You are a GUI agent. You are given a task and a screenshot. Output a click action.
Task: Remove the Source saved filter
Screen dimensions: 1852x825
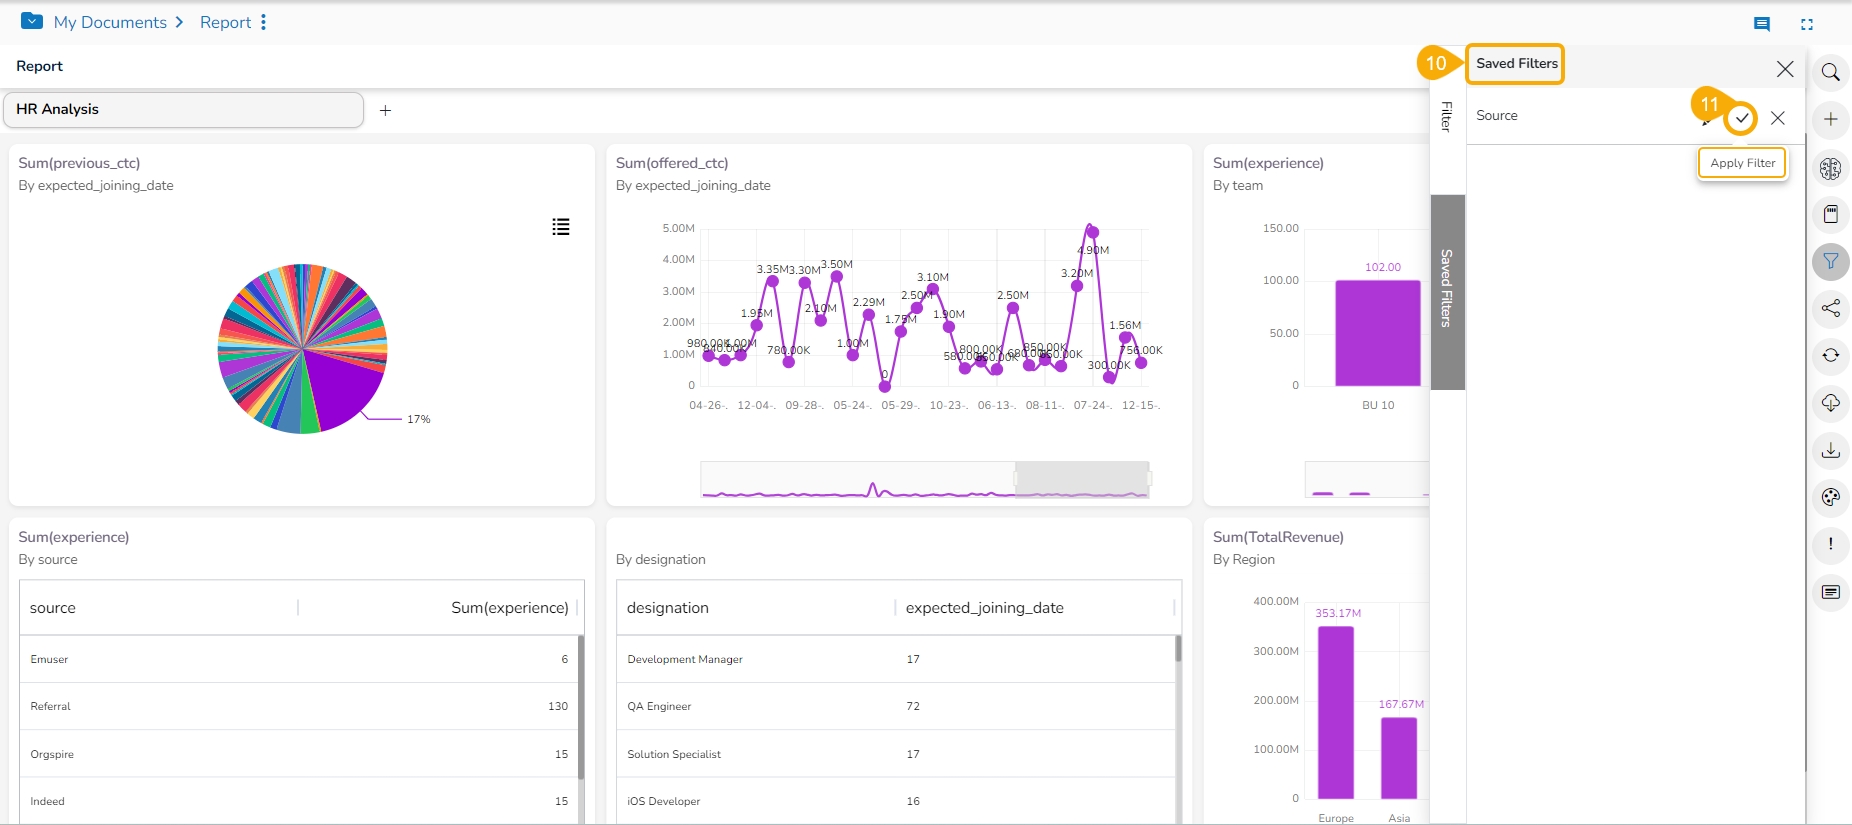[1777, 118]
